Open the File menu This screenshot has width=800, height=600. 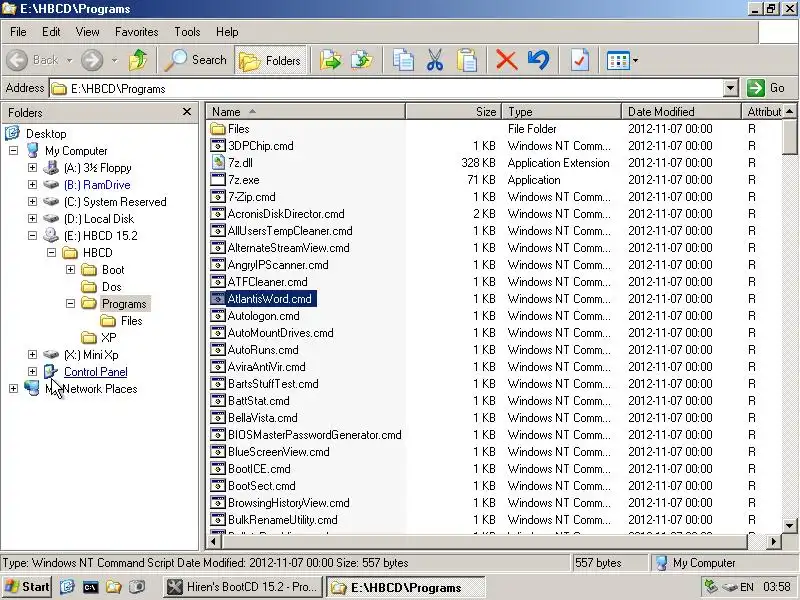pos(18,32)
